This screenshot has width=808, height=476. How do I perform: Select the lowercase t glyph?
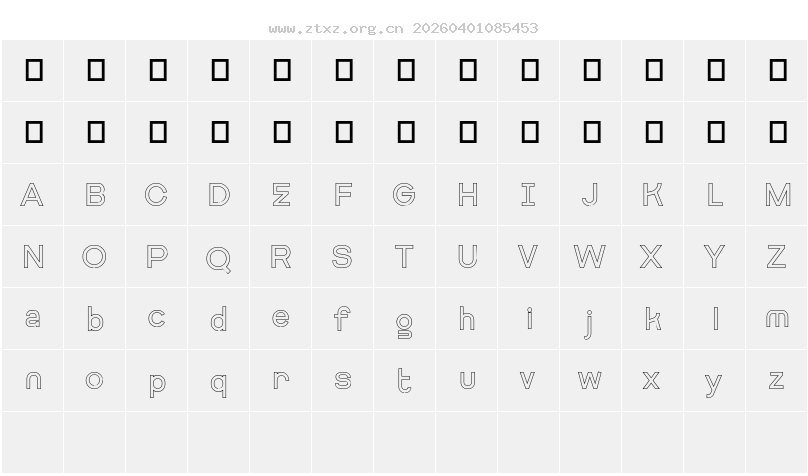coord(404,380)
